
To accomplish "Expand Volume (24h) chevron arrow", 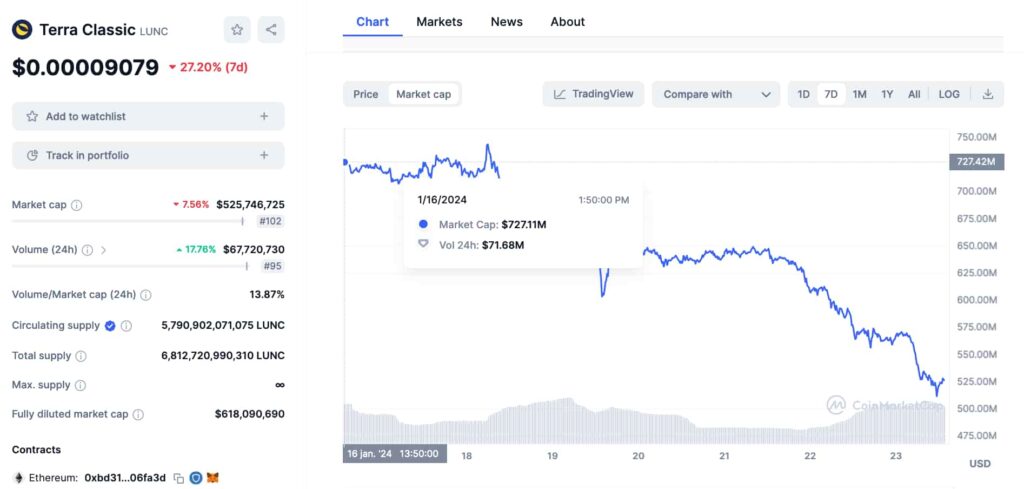I will (103, 250).
